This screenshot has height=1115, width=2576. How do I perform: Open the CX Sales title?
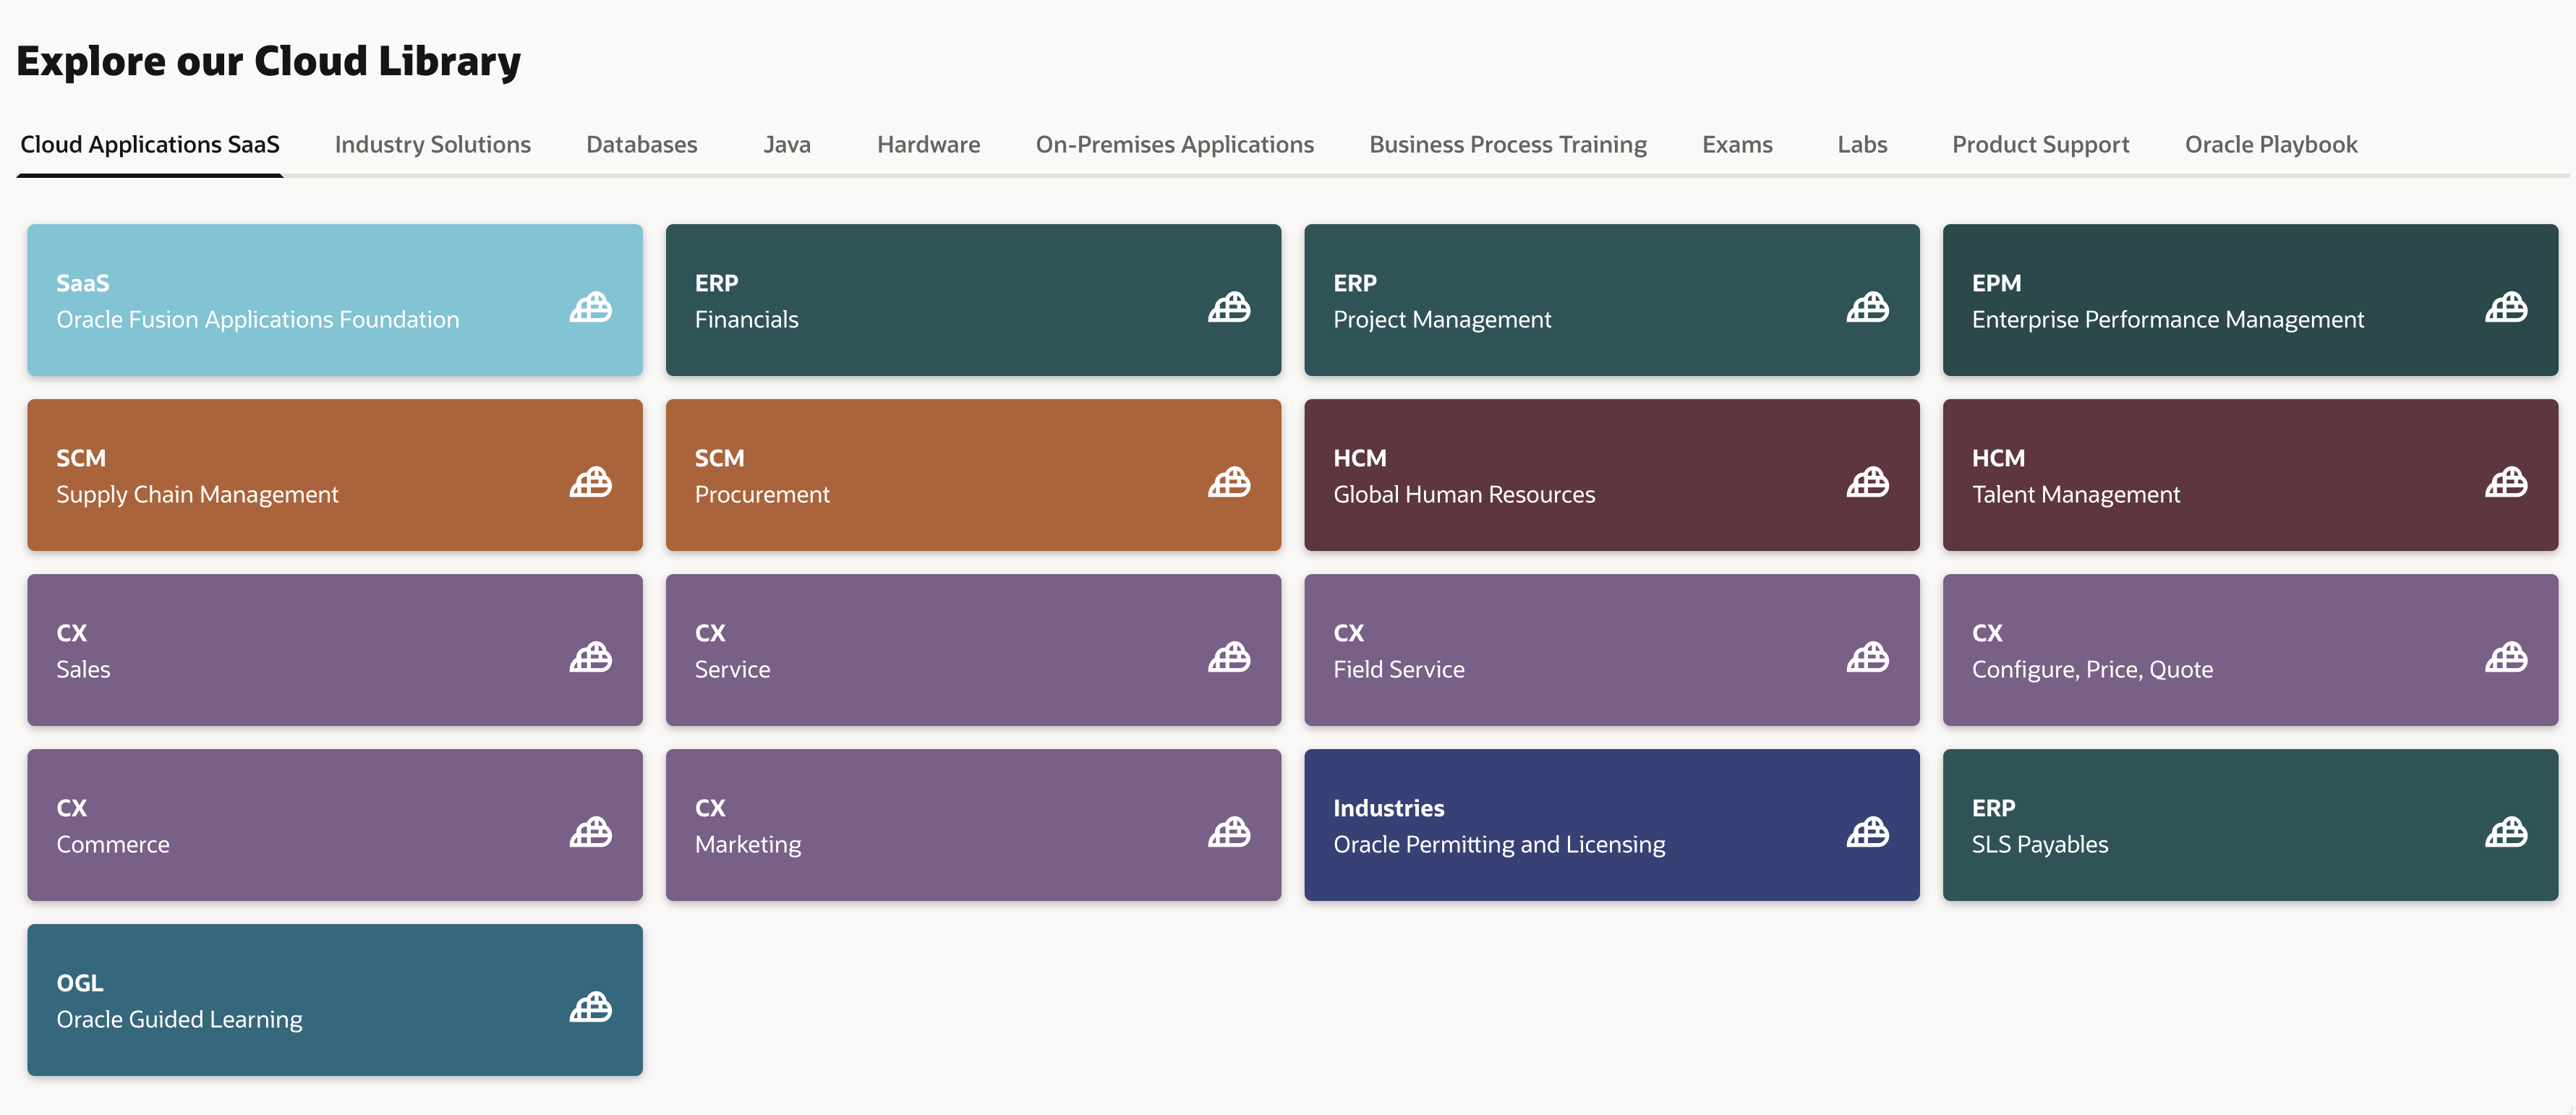[x=83, y=670]
